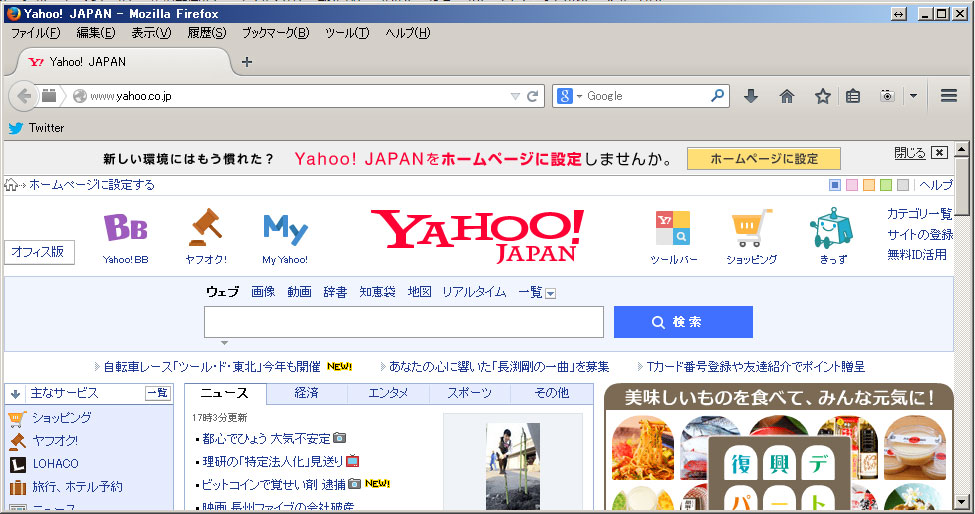This screenshot has height=514, width=975.
Task: Click the Yahoo search input field
Action: (404, 322)
